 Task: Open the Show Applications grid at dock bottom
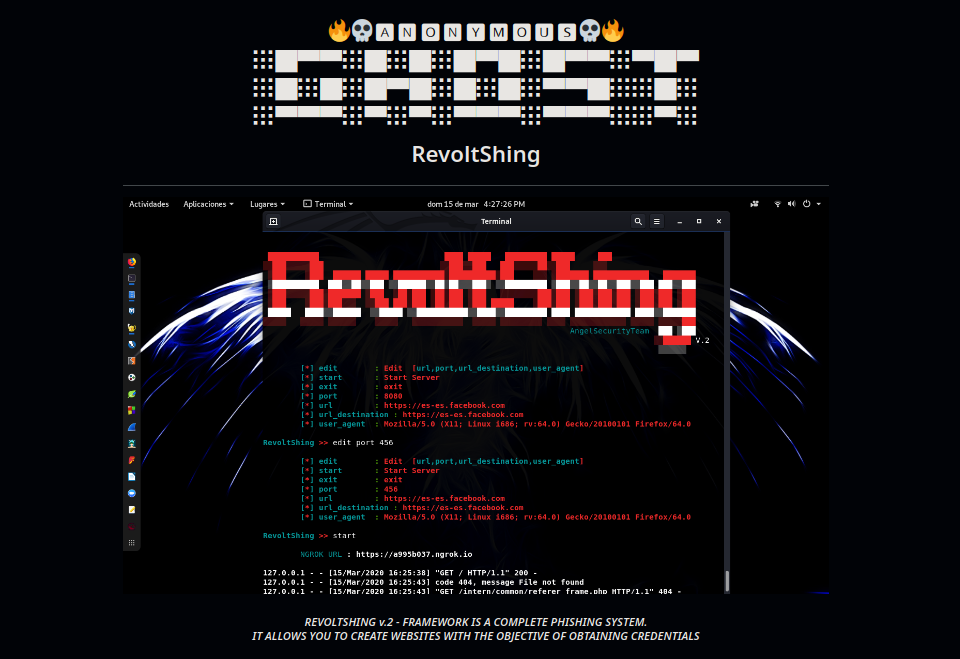[x=132, y=542]
